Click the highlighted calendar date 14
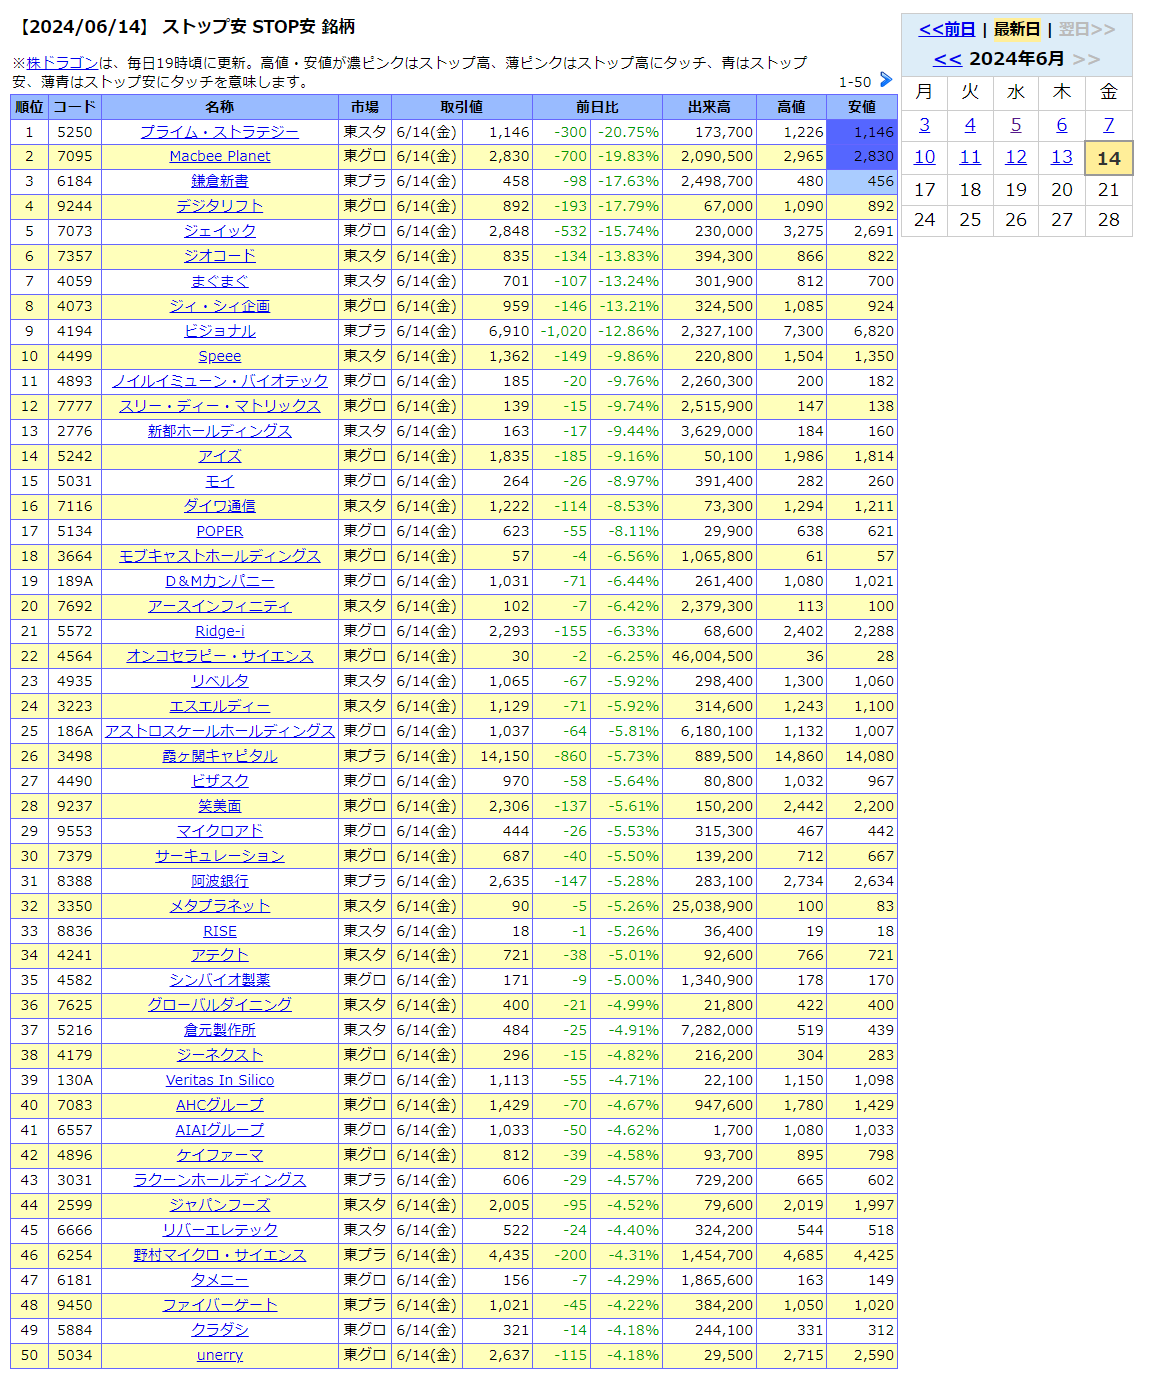The image size is (1152, 1392). 1109,158
